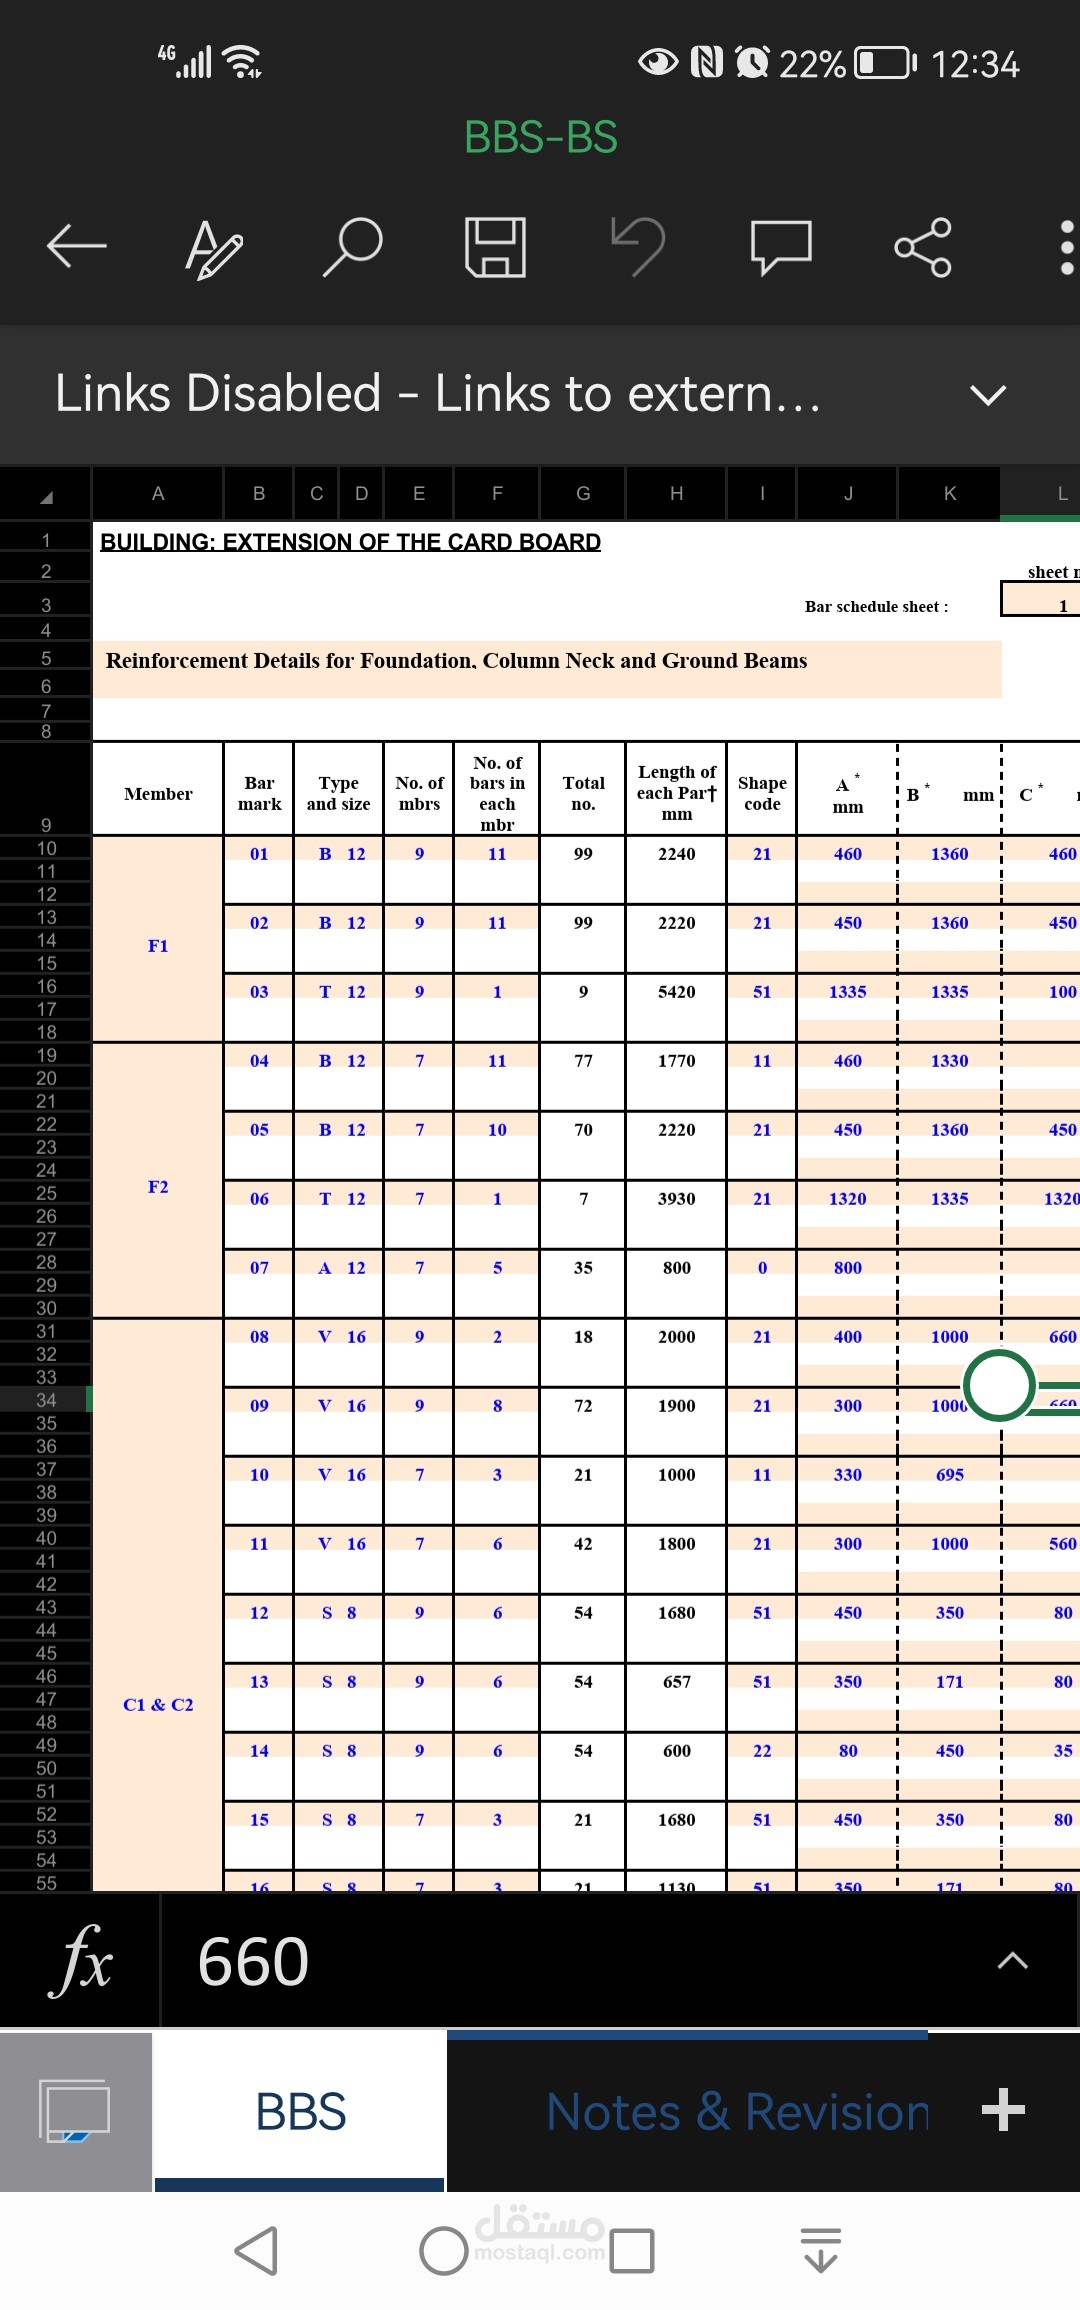Select column H header
Image resolution: width=1080 pixels, height=2310 pixels.
[x=677, y=493]
